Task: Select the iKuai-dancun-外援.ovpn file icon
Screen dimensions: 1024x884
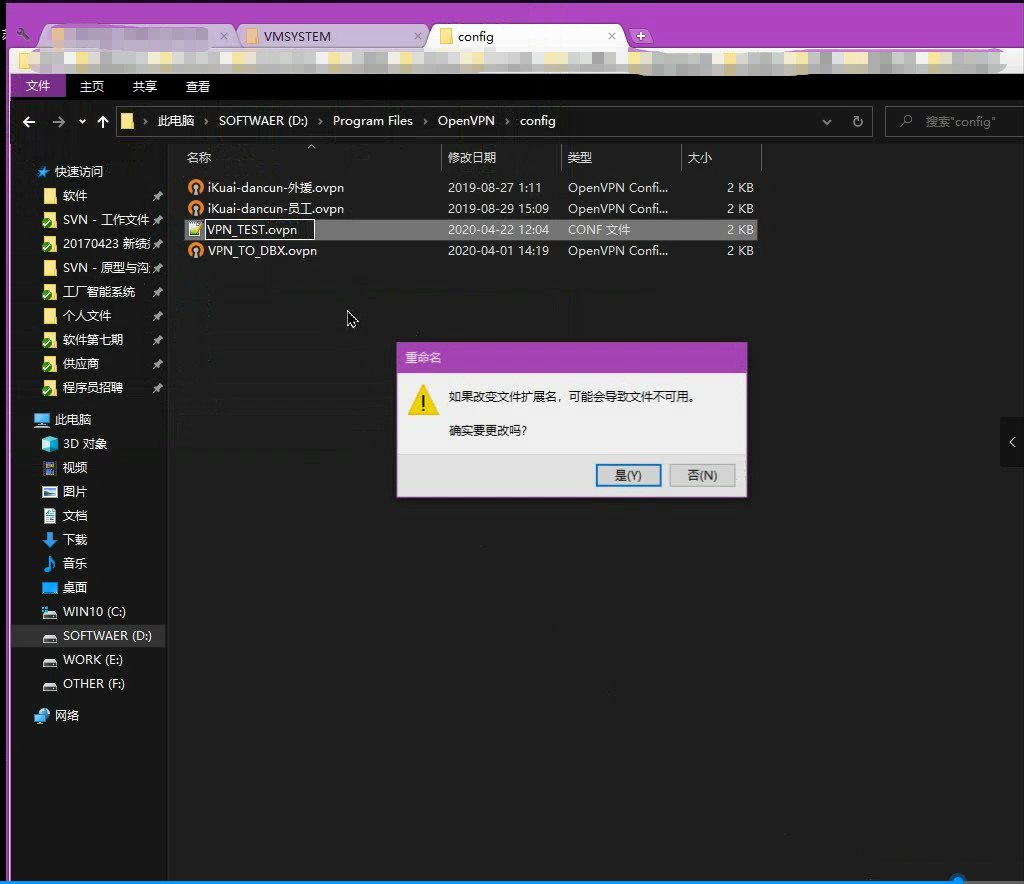Action: point(196,188)
